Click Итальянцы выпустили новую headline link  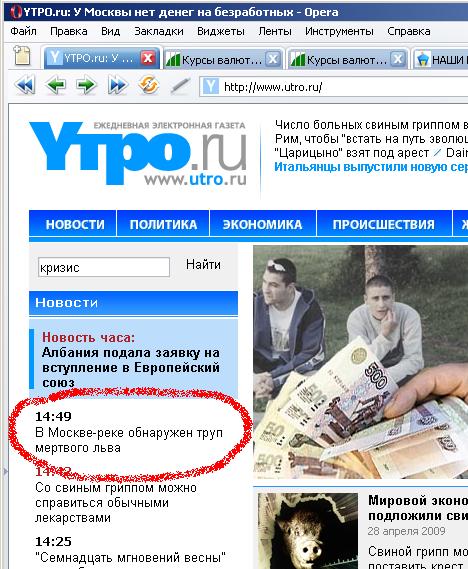(371, 167)
